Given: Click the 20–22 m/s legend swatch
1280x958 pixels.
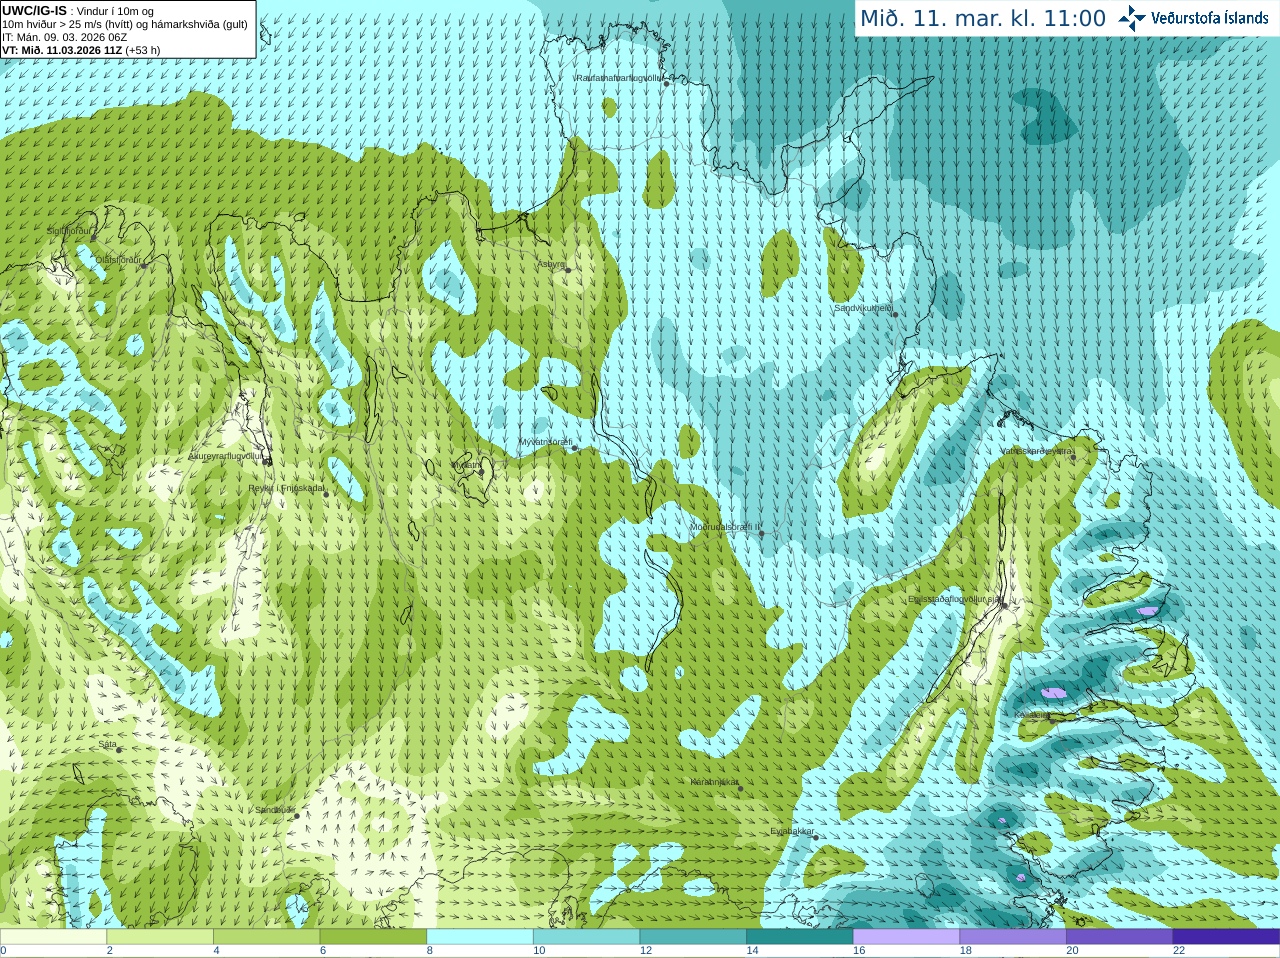Looking at the screenshot, I should point(1119,937).
